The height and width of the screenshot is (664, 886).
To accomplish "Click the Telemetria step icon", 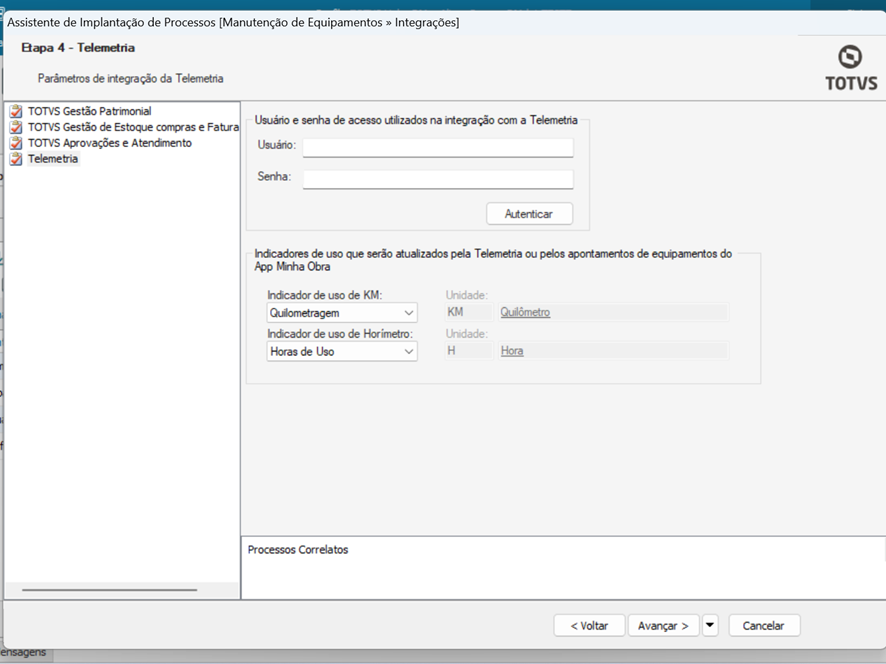I will (x=16, y=160).
